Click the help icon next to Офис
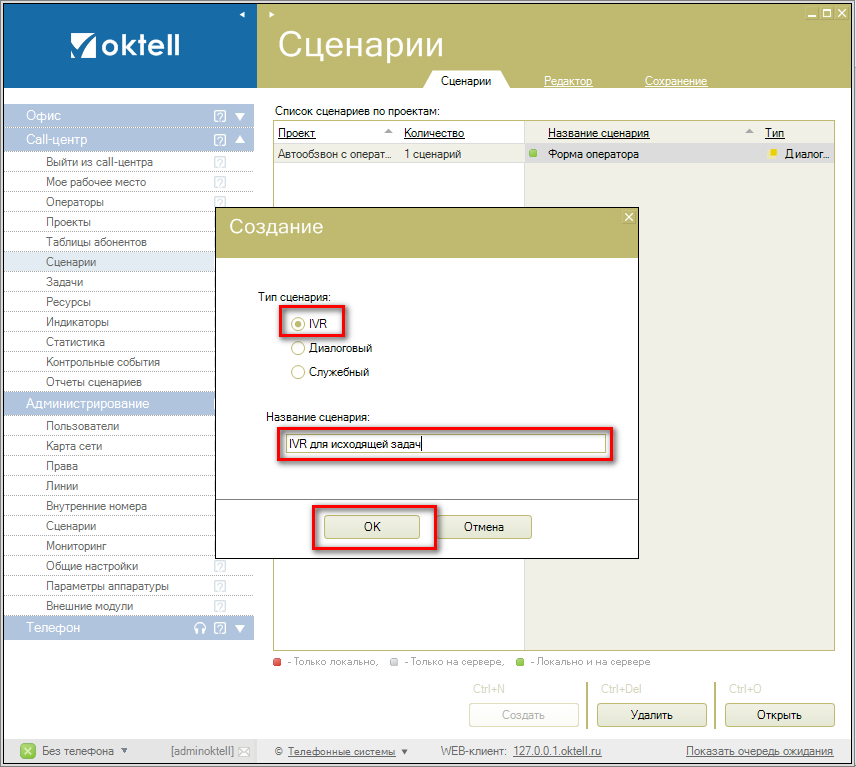The height and width of the screenshot is (767, 856). 220,116
